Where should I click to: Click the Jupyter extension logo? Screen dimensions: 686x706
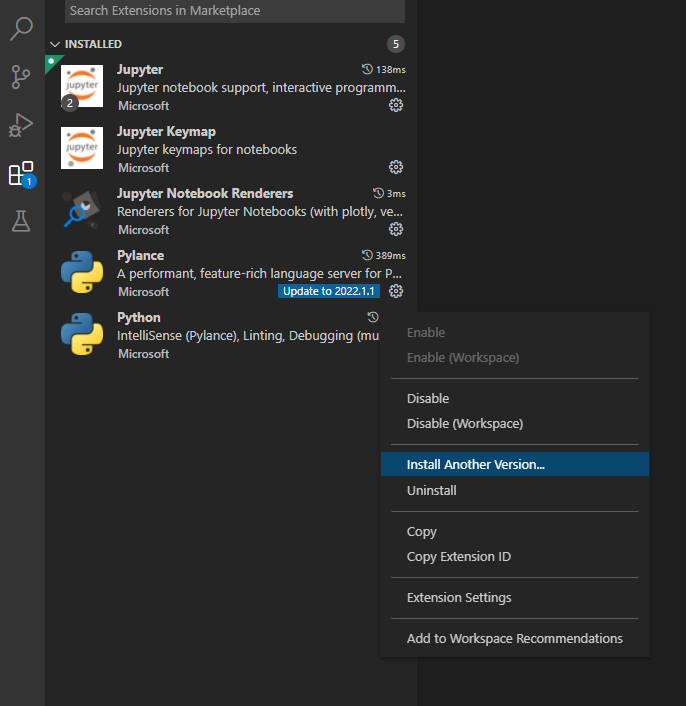[82, 86]
